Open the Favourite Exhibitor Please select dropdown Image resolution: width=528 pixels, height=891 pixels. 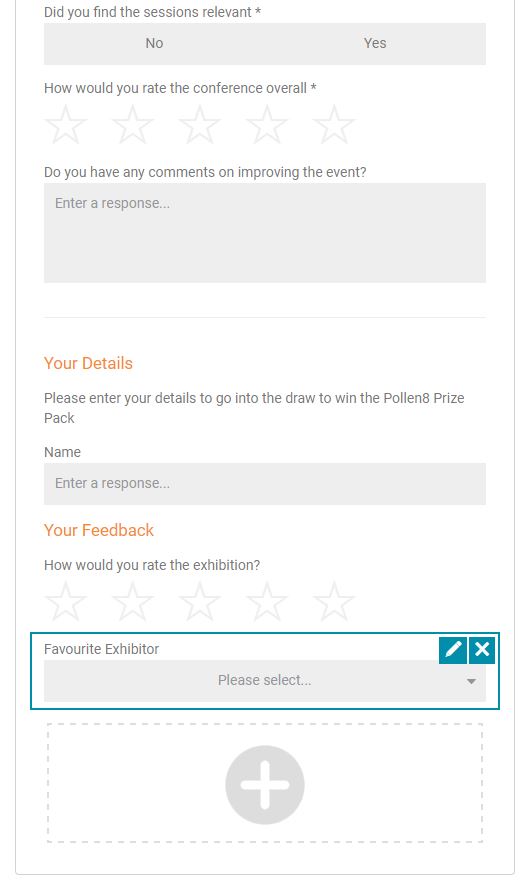(x=265, y=681)
